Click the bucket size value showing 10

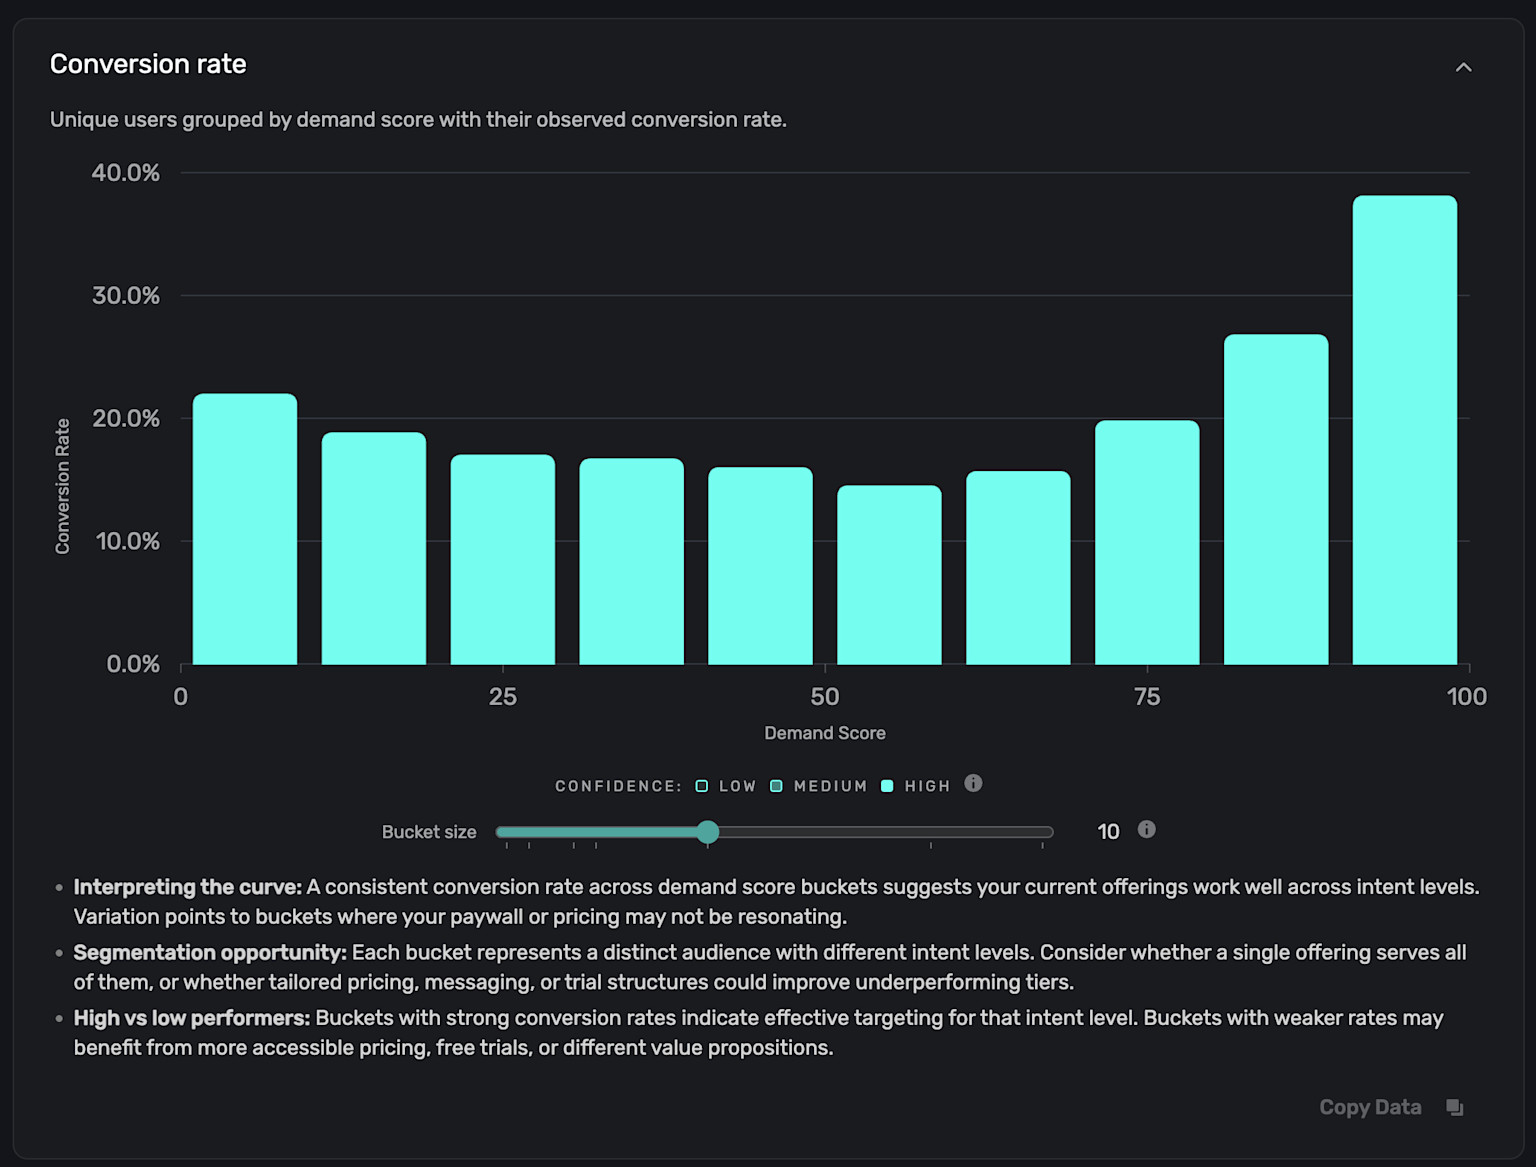tap(1108, 830)
